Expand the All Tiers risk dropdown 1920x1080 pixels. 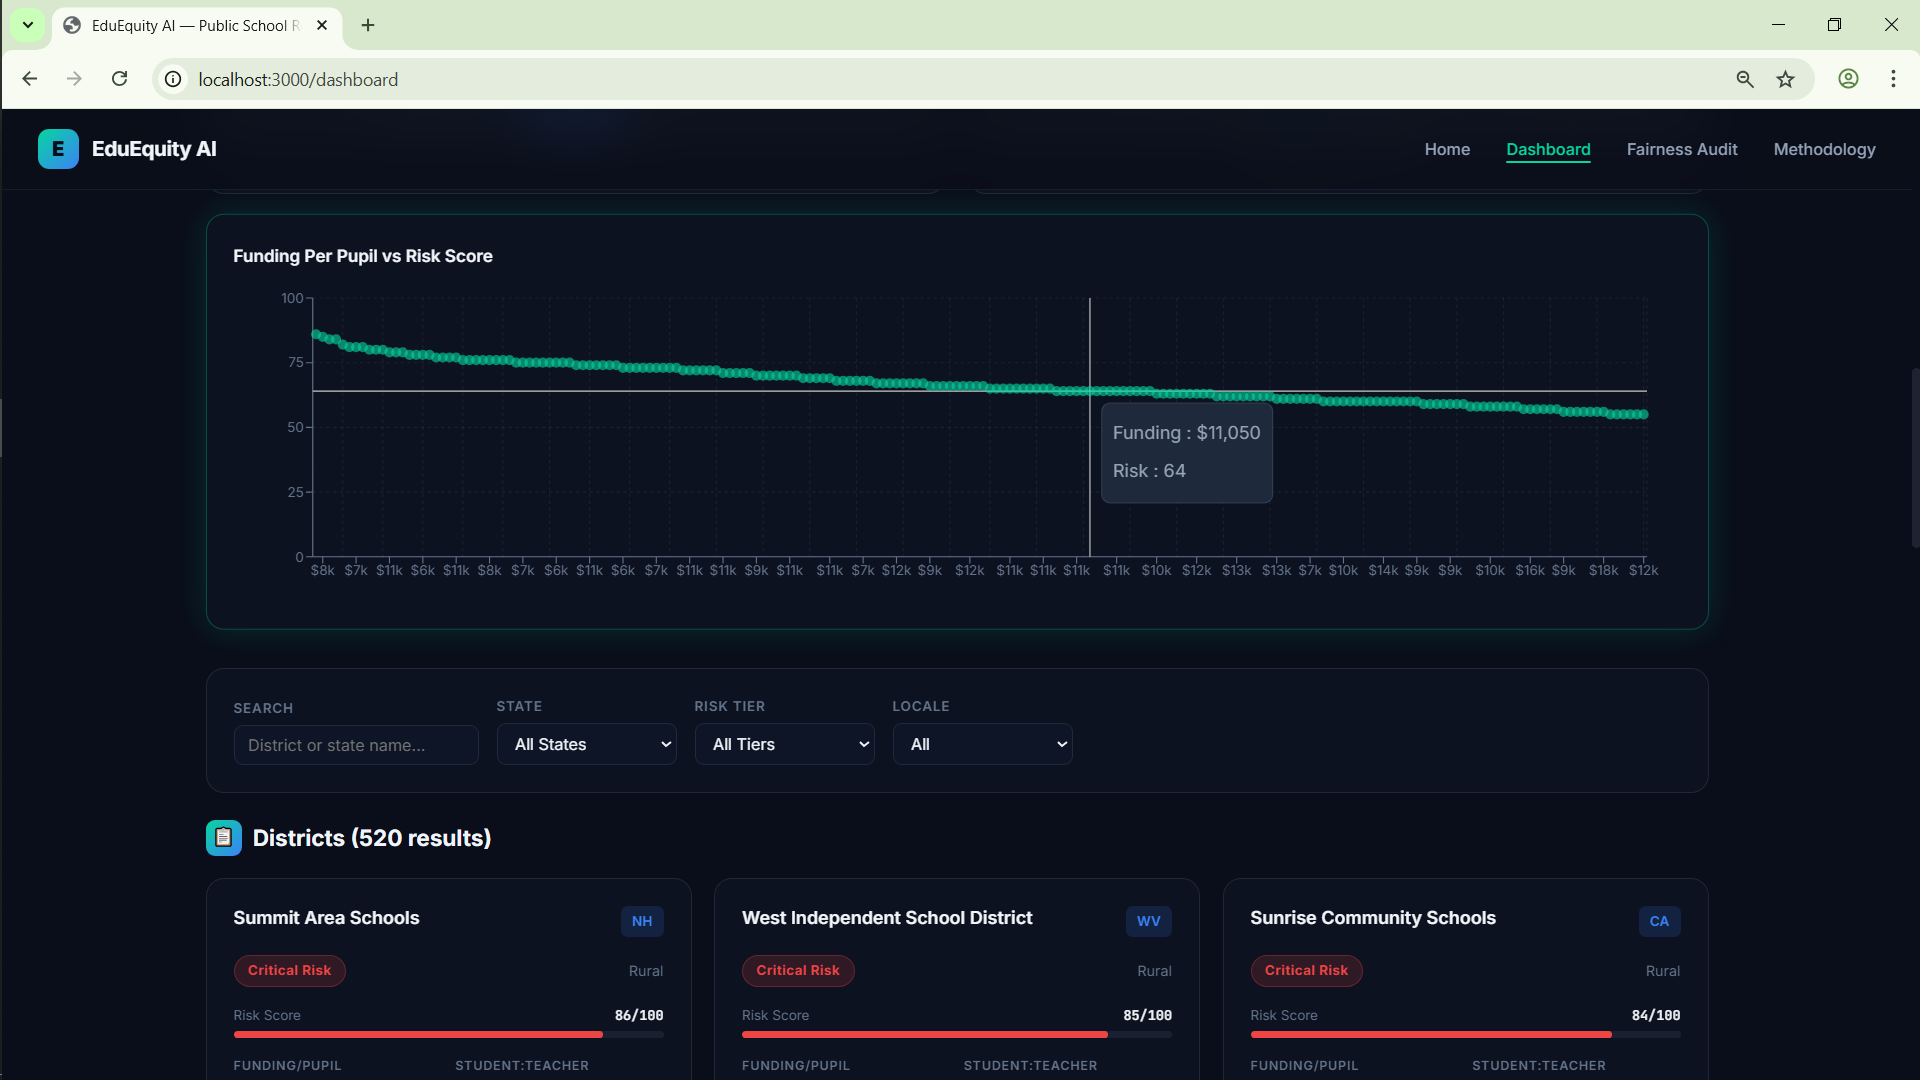[x=785, y=744]
